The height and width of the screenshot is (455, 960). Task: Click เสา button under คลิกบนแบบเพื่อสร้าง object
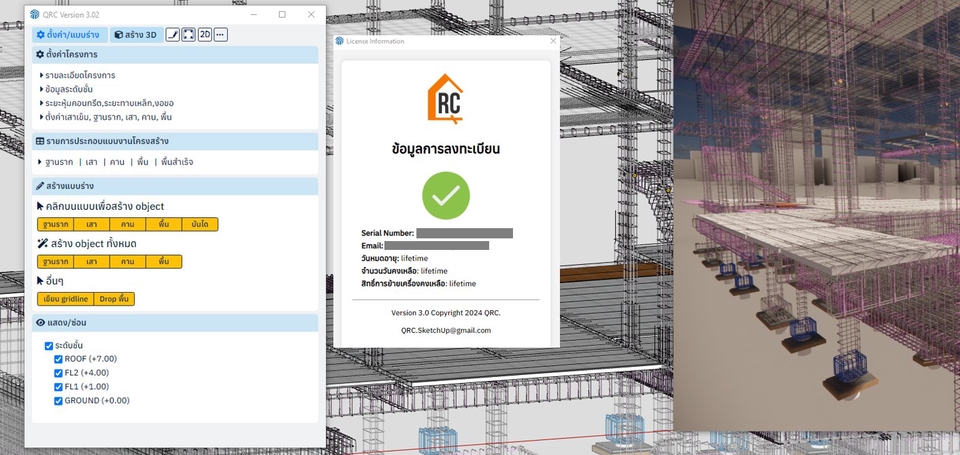click(x=92, y=224)
